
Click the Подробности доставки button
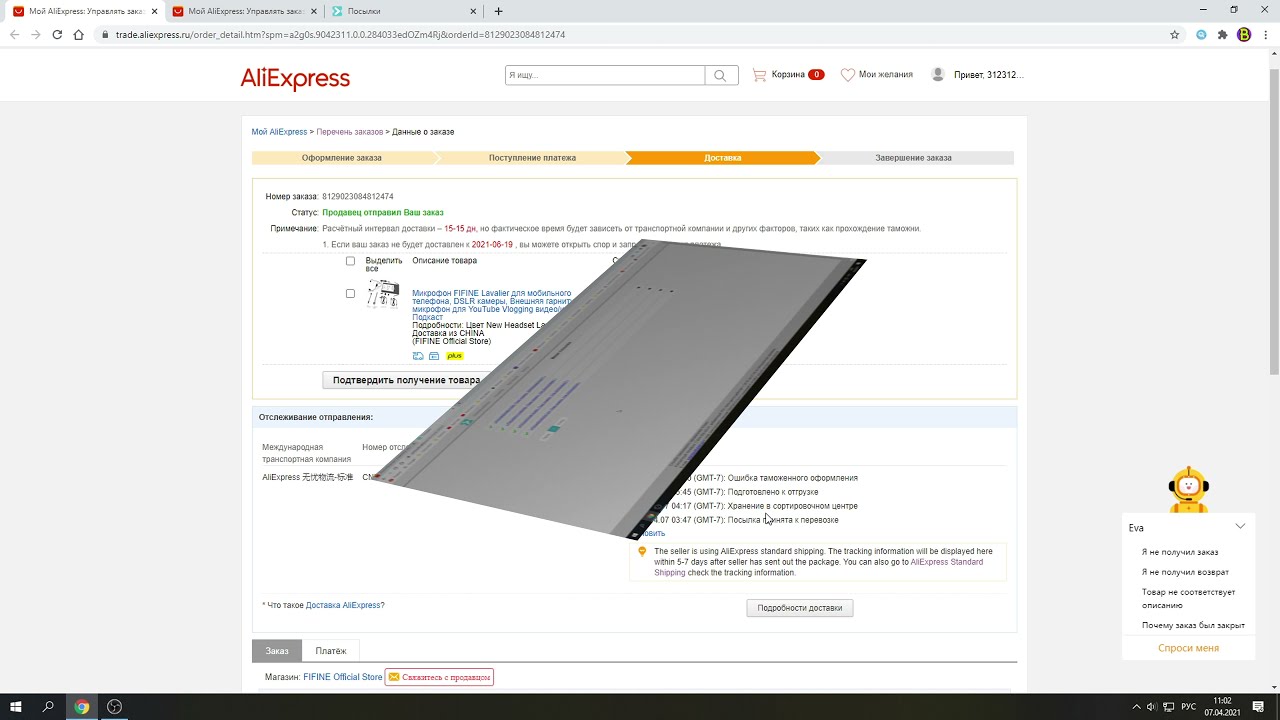tap(799, 608)
